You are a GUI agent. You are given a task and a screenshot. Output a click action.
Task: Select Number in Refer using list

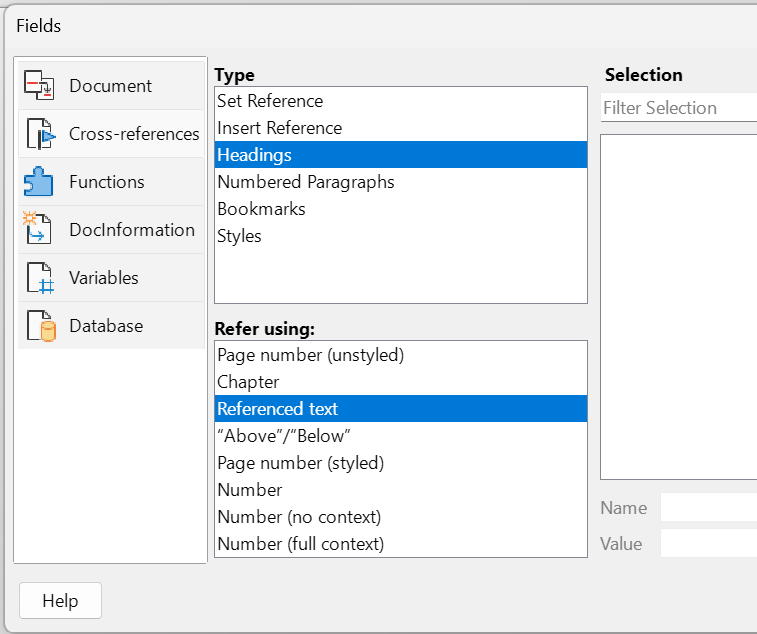coord(401,490)
